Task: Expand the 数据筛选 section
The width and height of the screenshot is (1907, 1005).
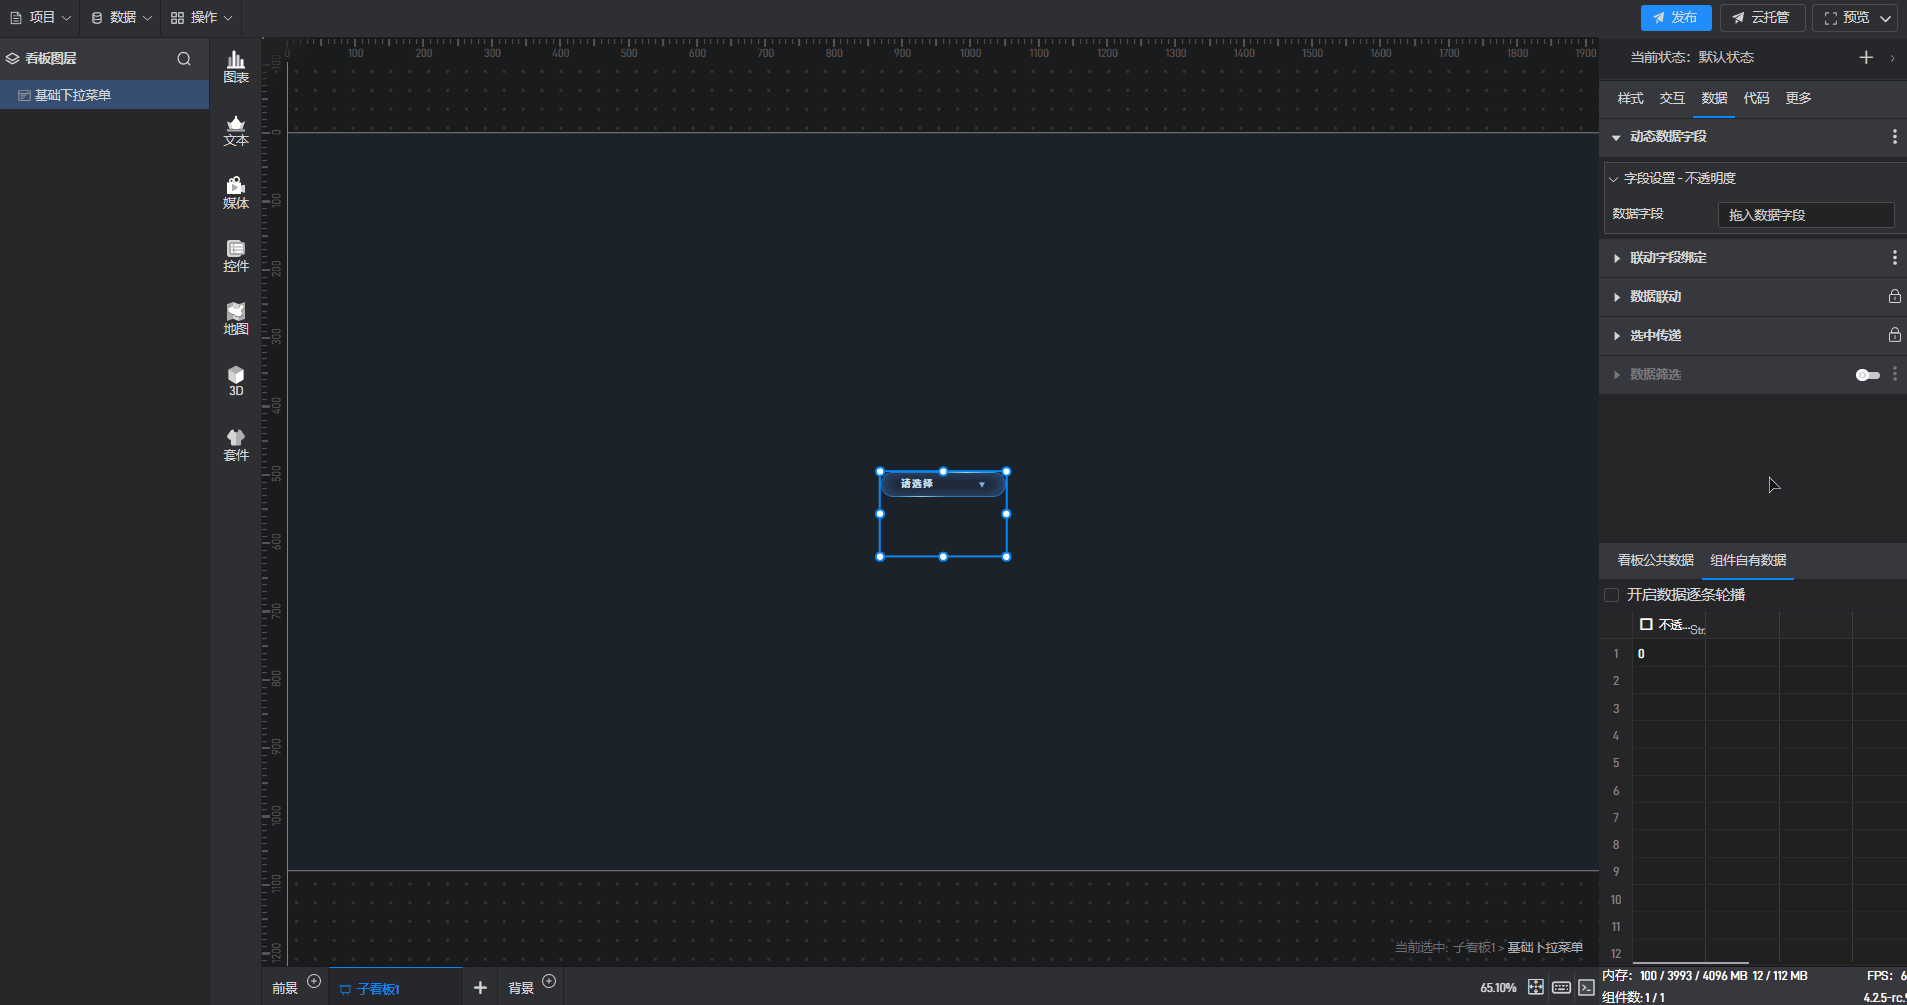Action: (1616, 375)
